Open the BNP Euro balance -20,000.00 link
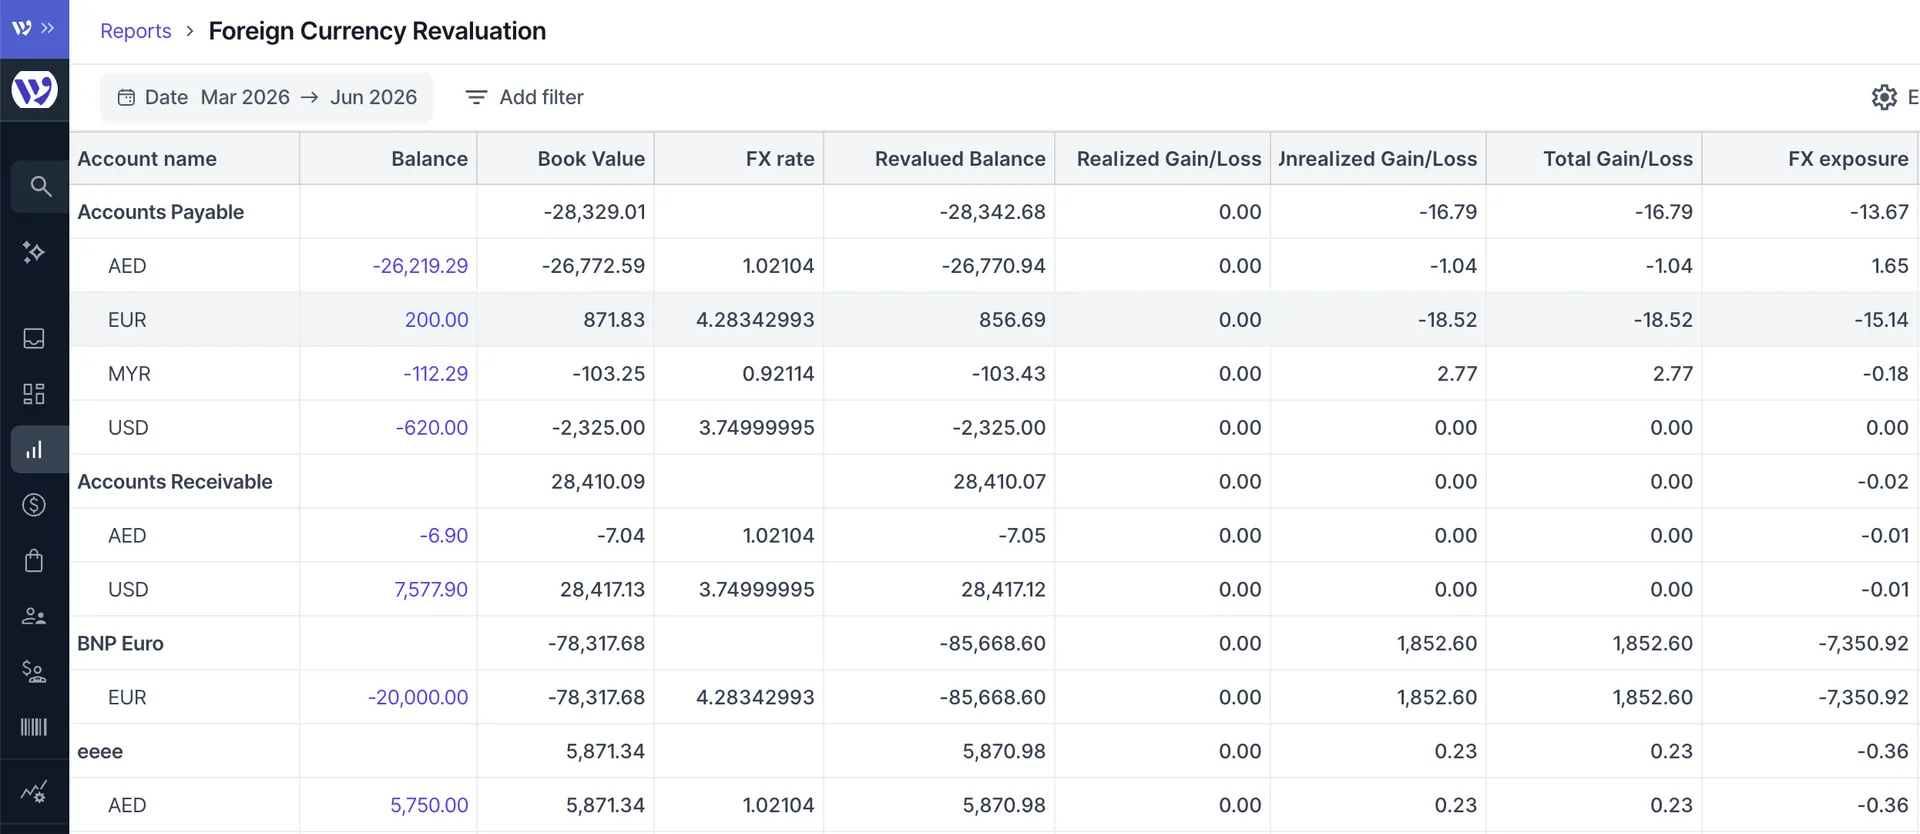 click(417, 698)
